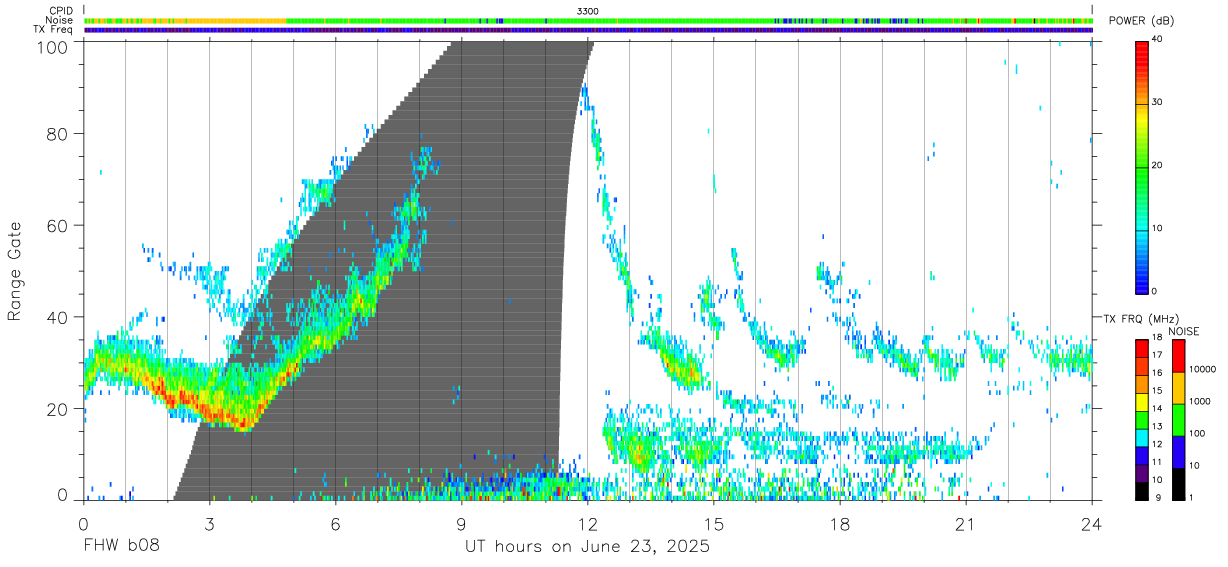Click hour 9 on the UT axis

[x=461, y=522]
